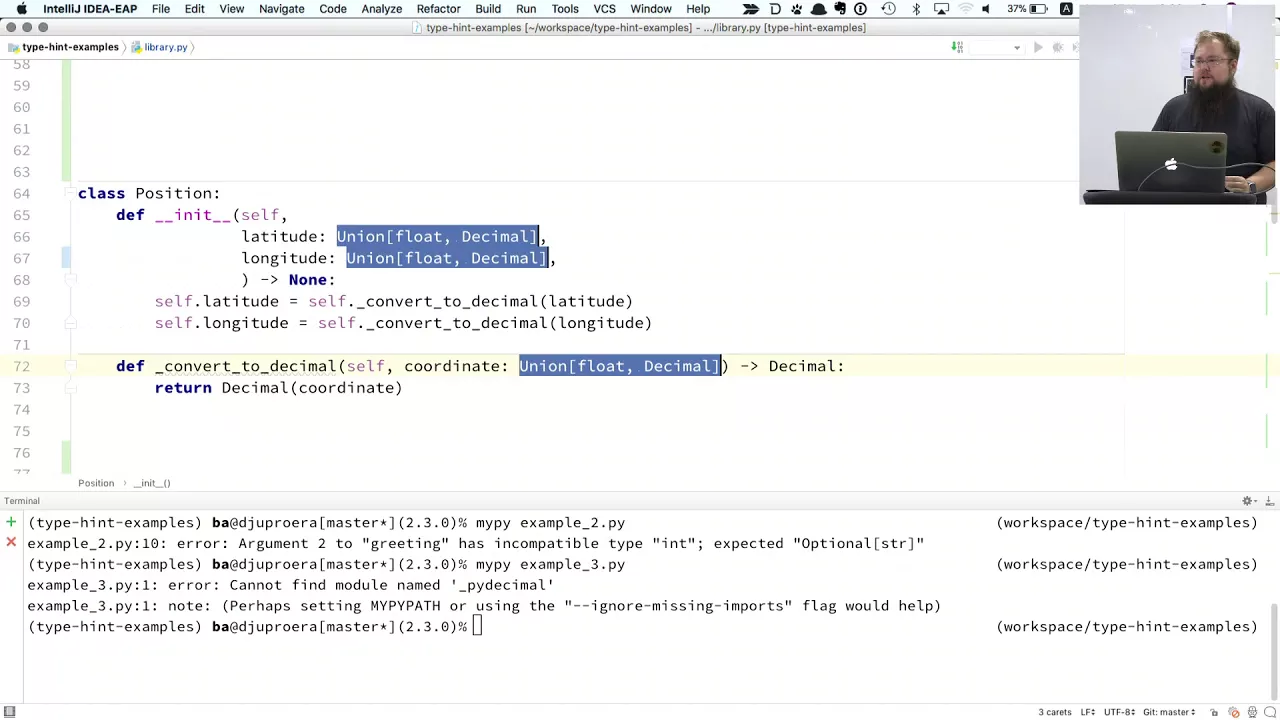Open the Code menu
This screenshot has height=720, width=1280.
pyautogui.click(x=333, y=9)
